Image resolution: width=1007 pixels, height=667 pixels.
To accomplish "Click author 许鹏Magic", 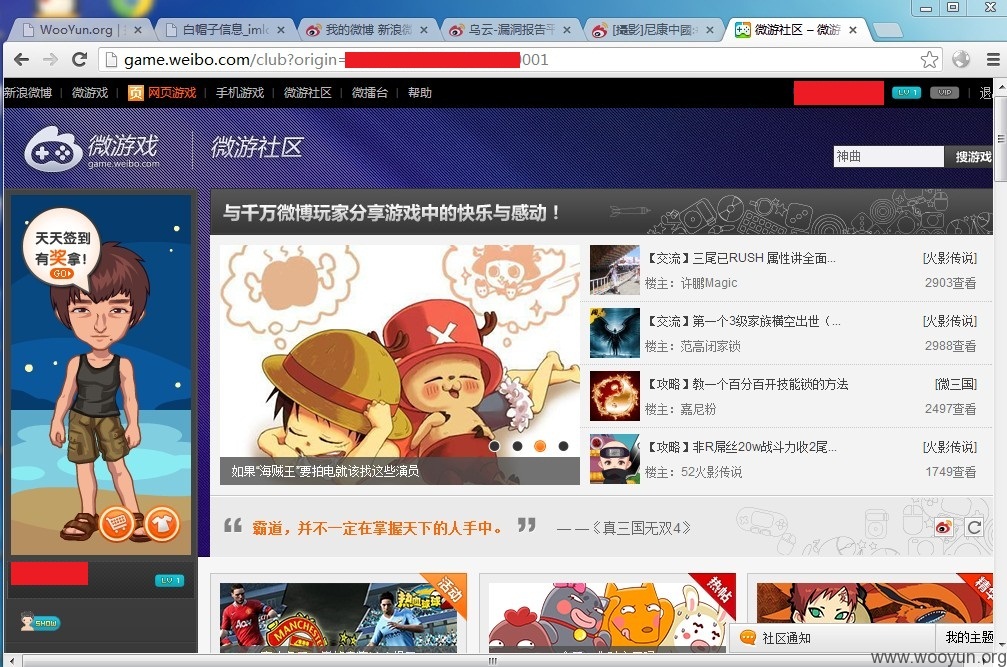I will 709,283.
